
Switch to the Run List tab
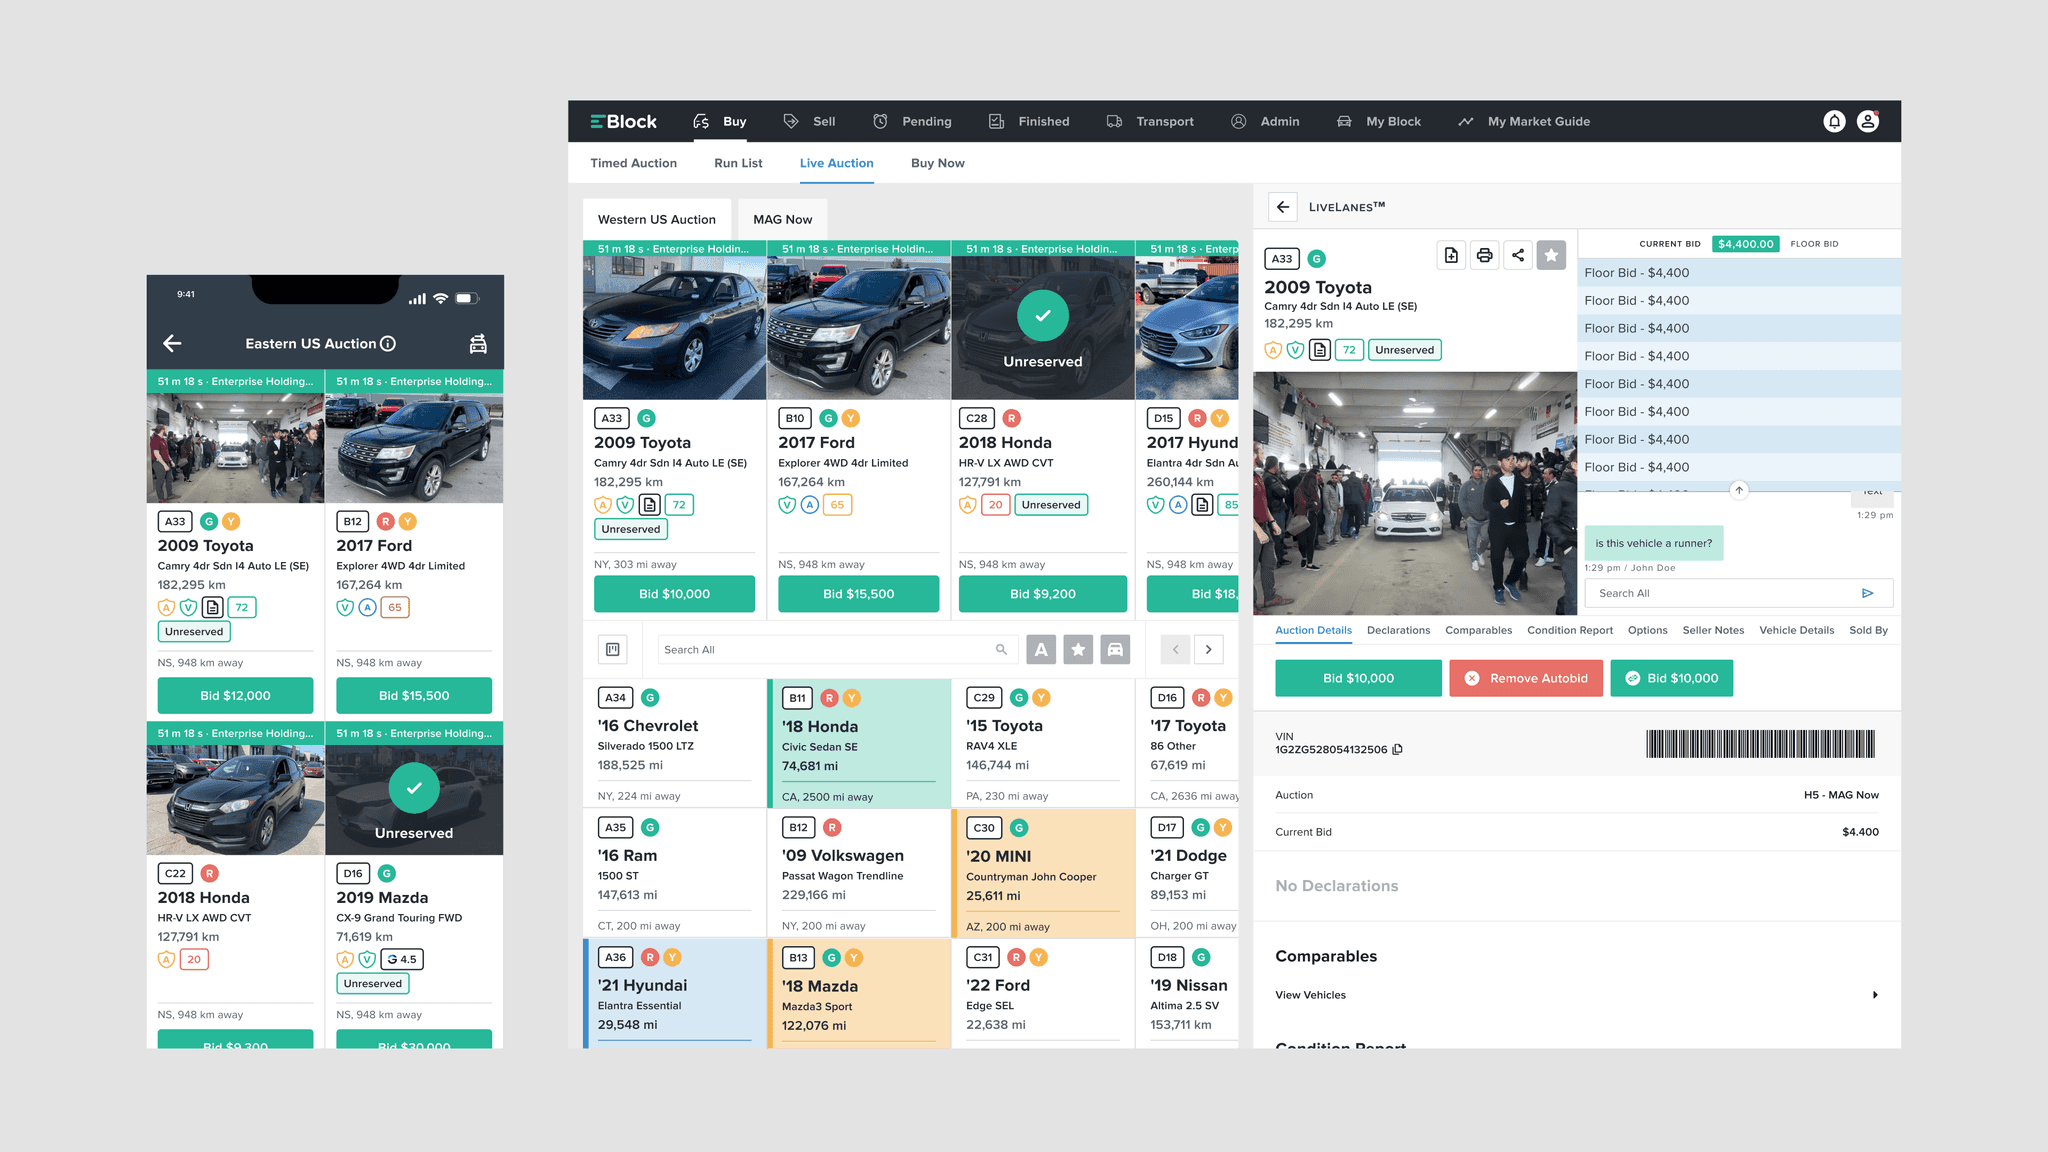(x=738, y=163)
